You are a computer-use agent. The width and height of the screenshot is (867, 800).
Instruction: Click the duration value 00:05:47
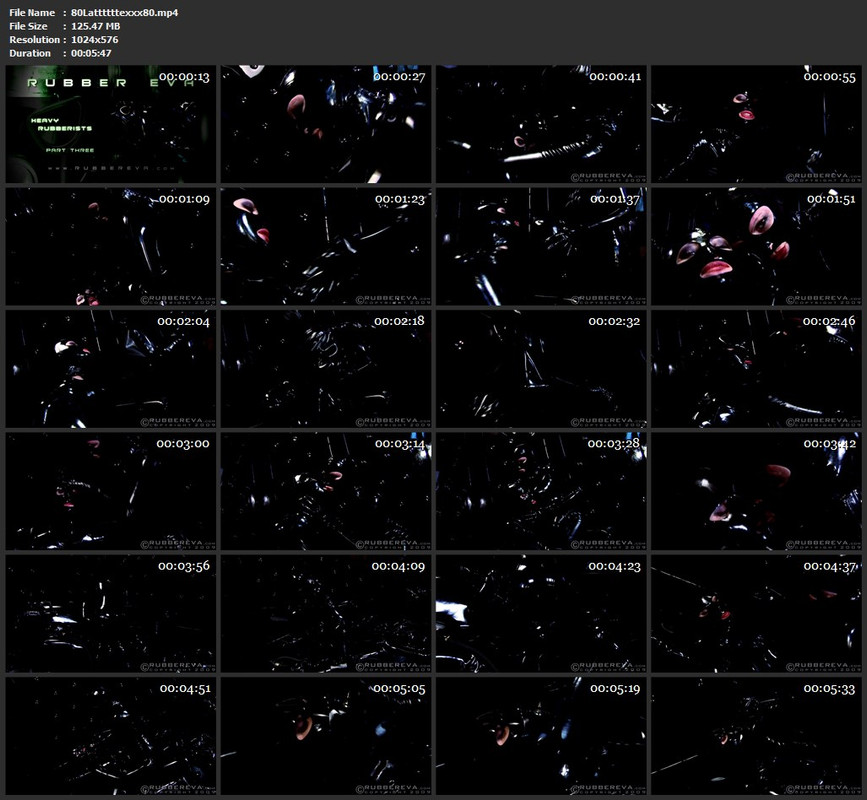(x=91, y=53)
